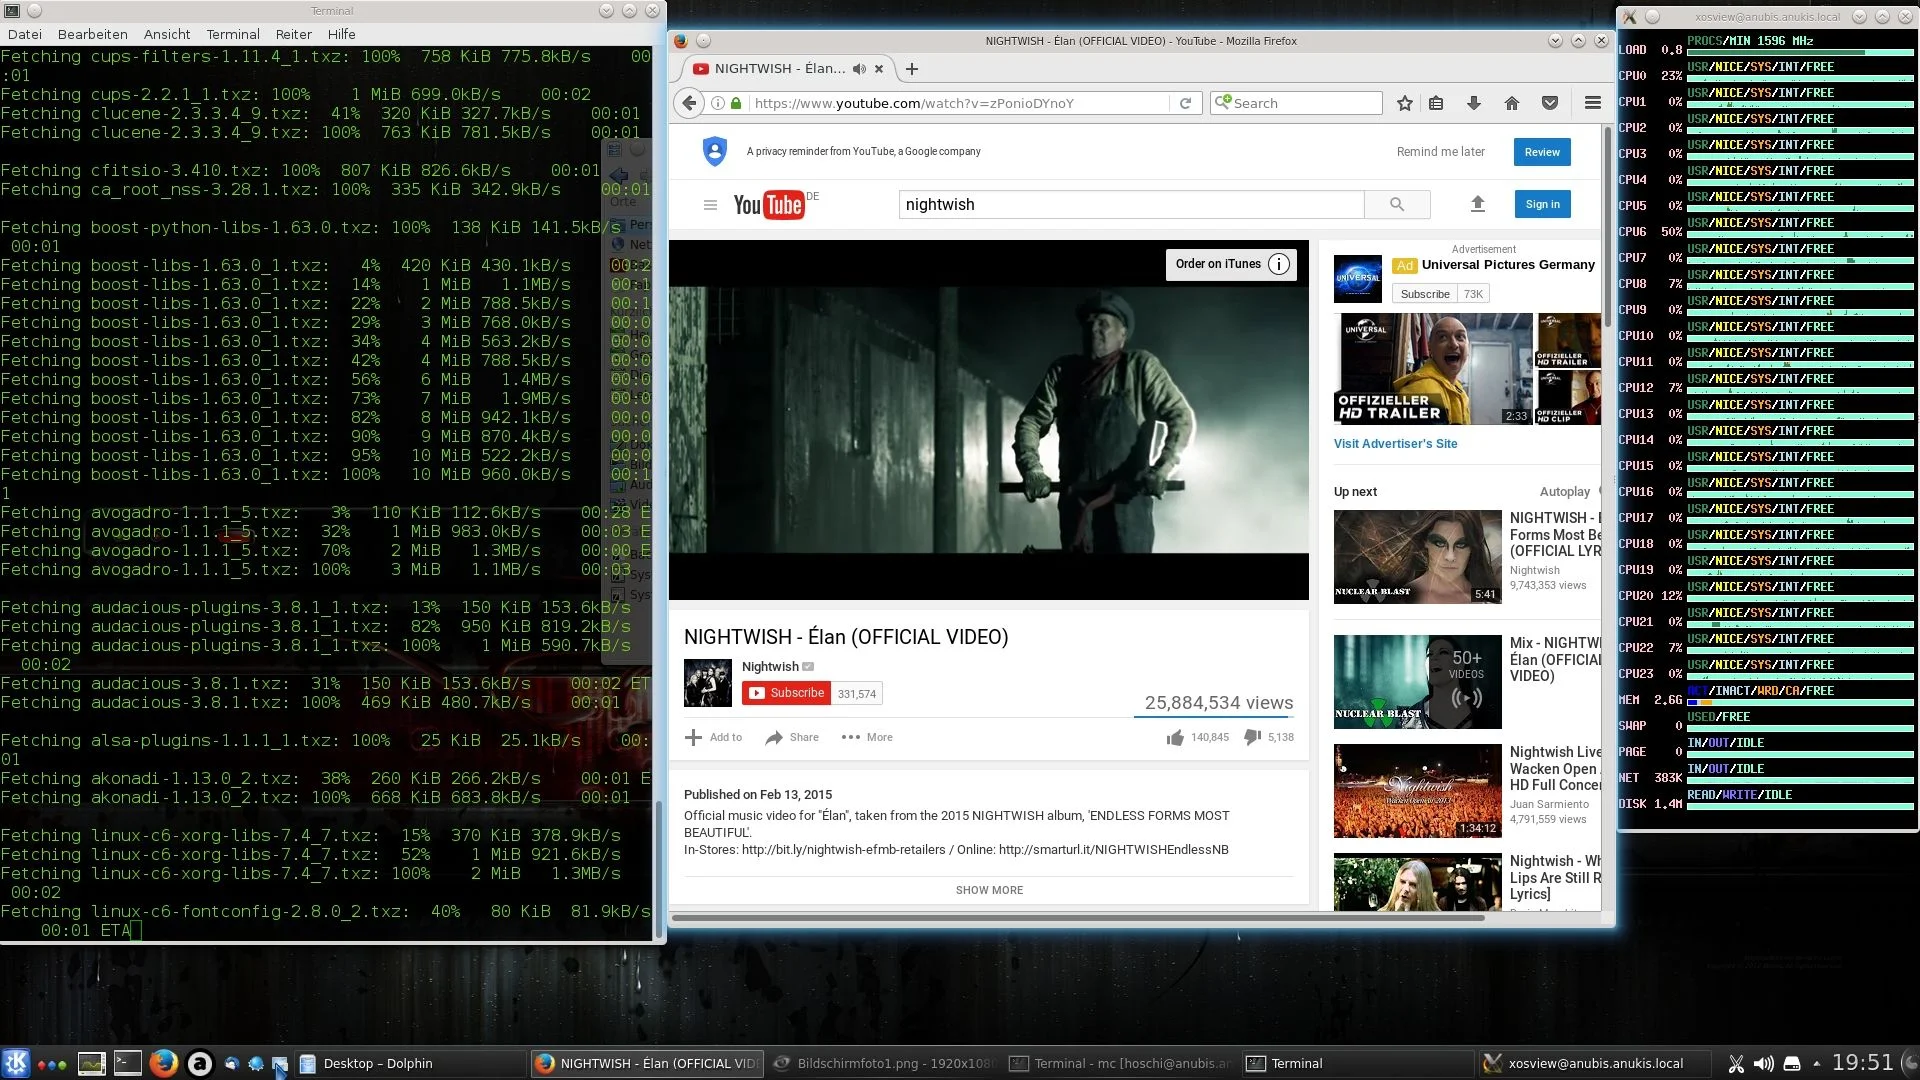Click Order on iTunes button

[1218, 264]
